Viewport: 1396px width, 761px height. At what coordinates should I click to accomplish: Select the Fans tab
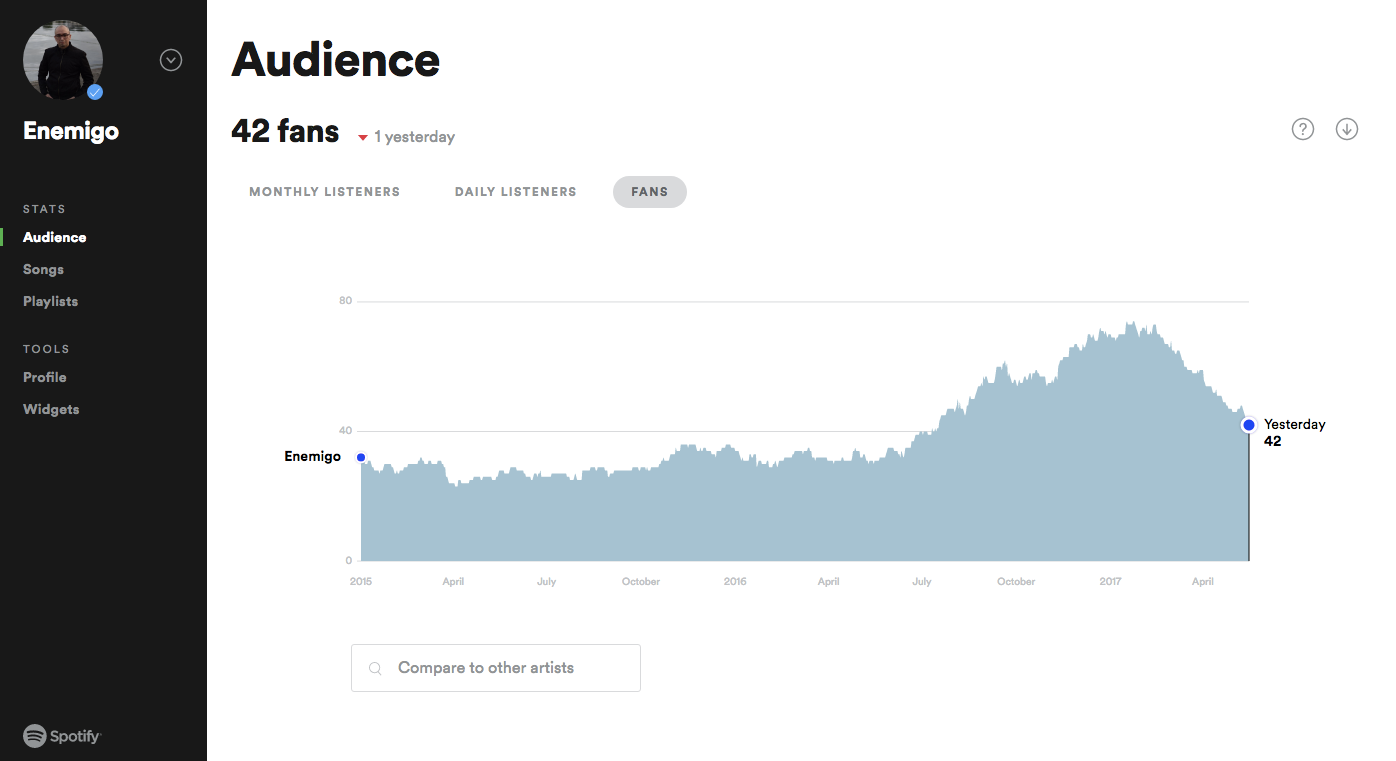click(650, 192)
